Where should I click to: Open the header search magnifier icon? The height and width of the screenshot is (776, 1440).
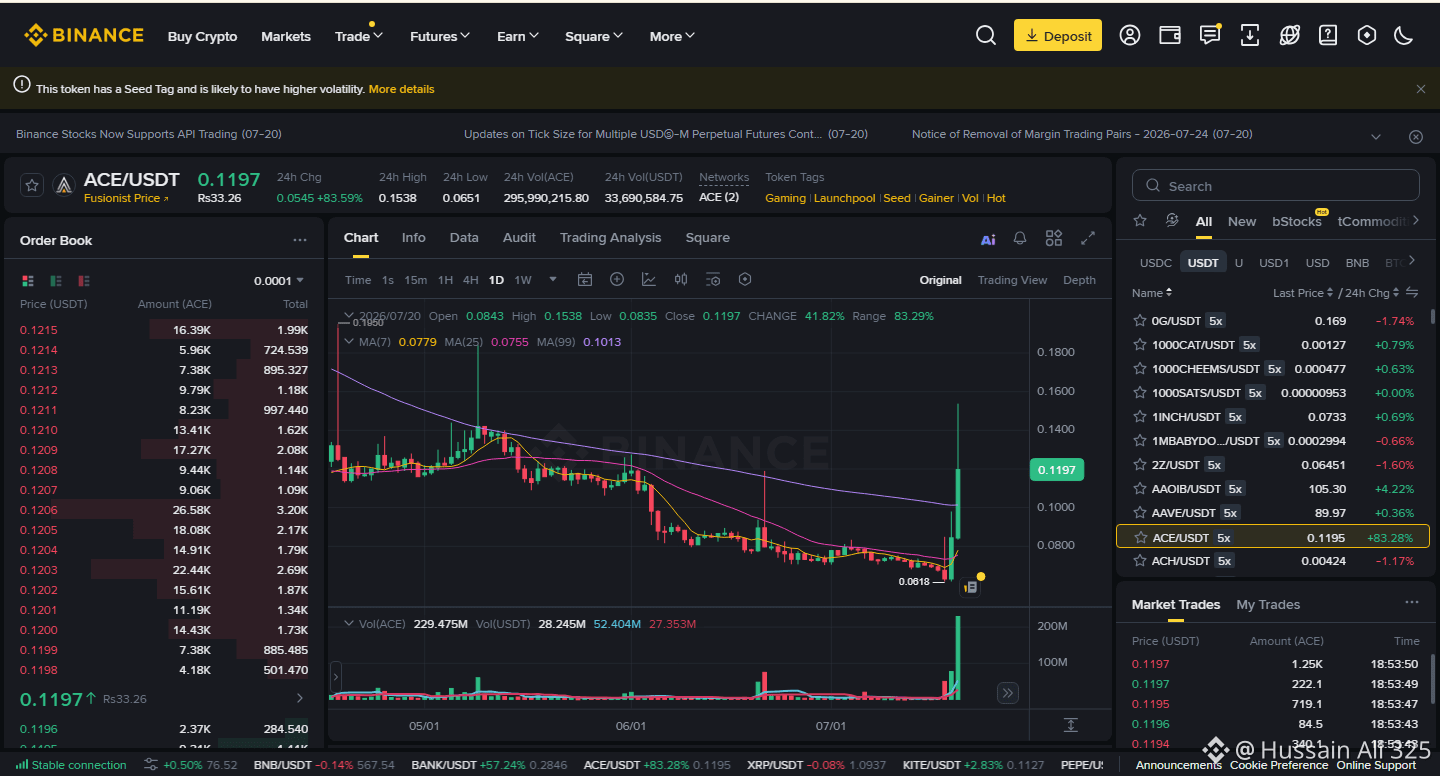pos(986,35)
